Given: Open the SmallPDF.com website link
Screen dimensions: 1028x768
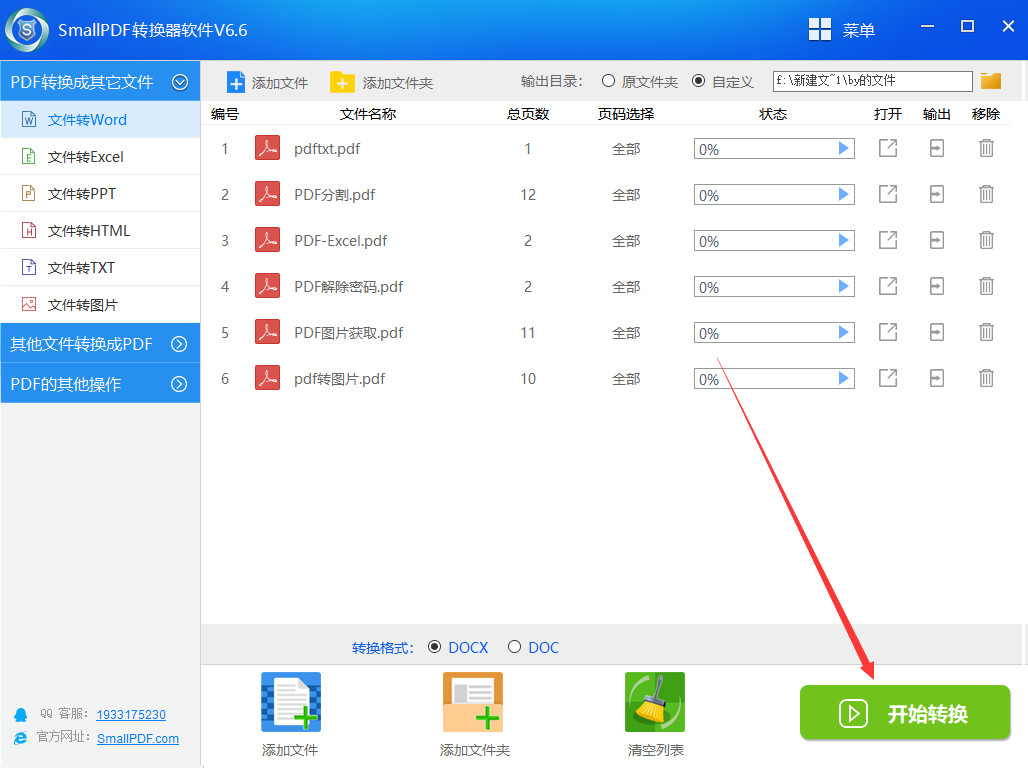Looking at the screenshot, I should pyautogui.click(x=138, y=738).
